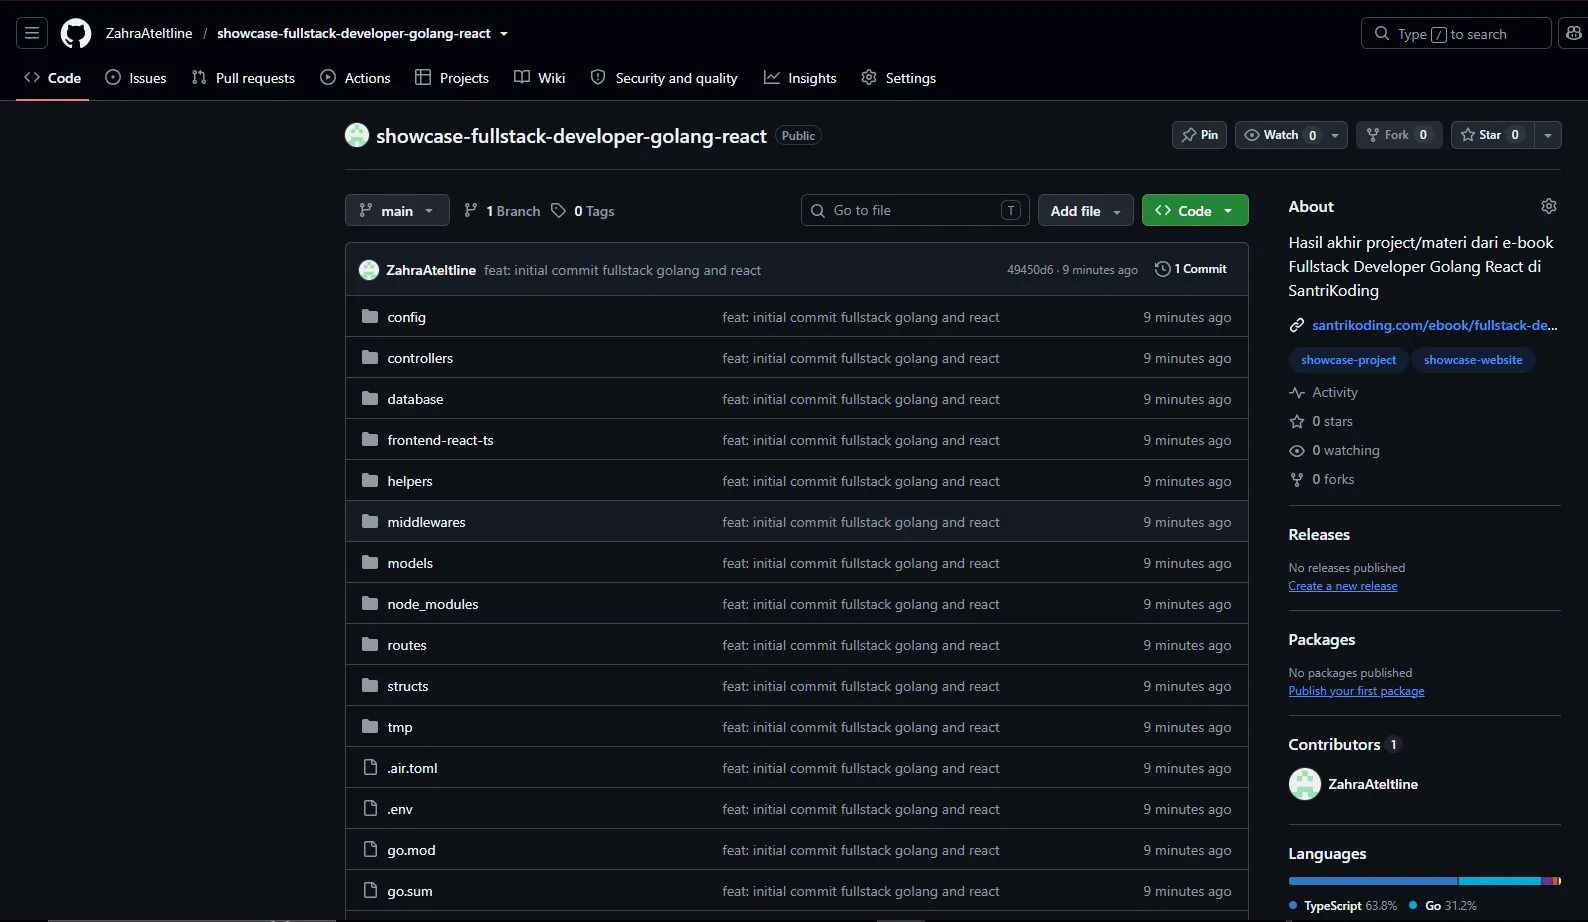This screenshot has width=1588, height=922.
Task: Go to the Actions tab
Action: pos(355,77)
